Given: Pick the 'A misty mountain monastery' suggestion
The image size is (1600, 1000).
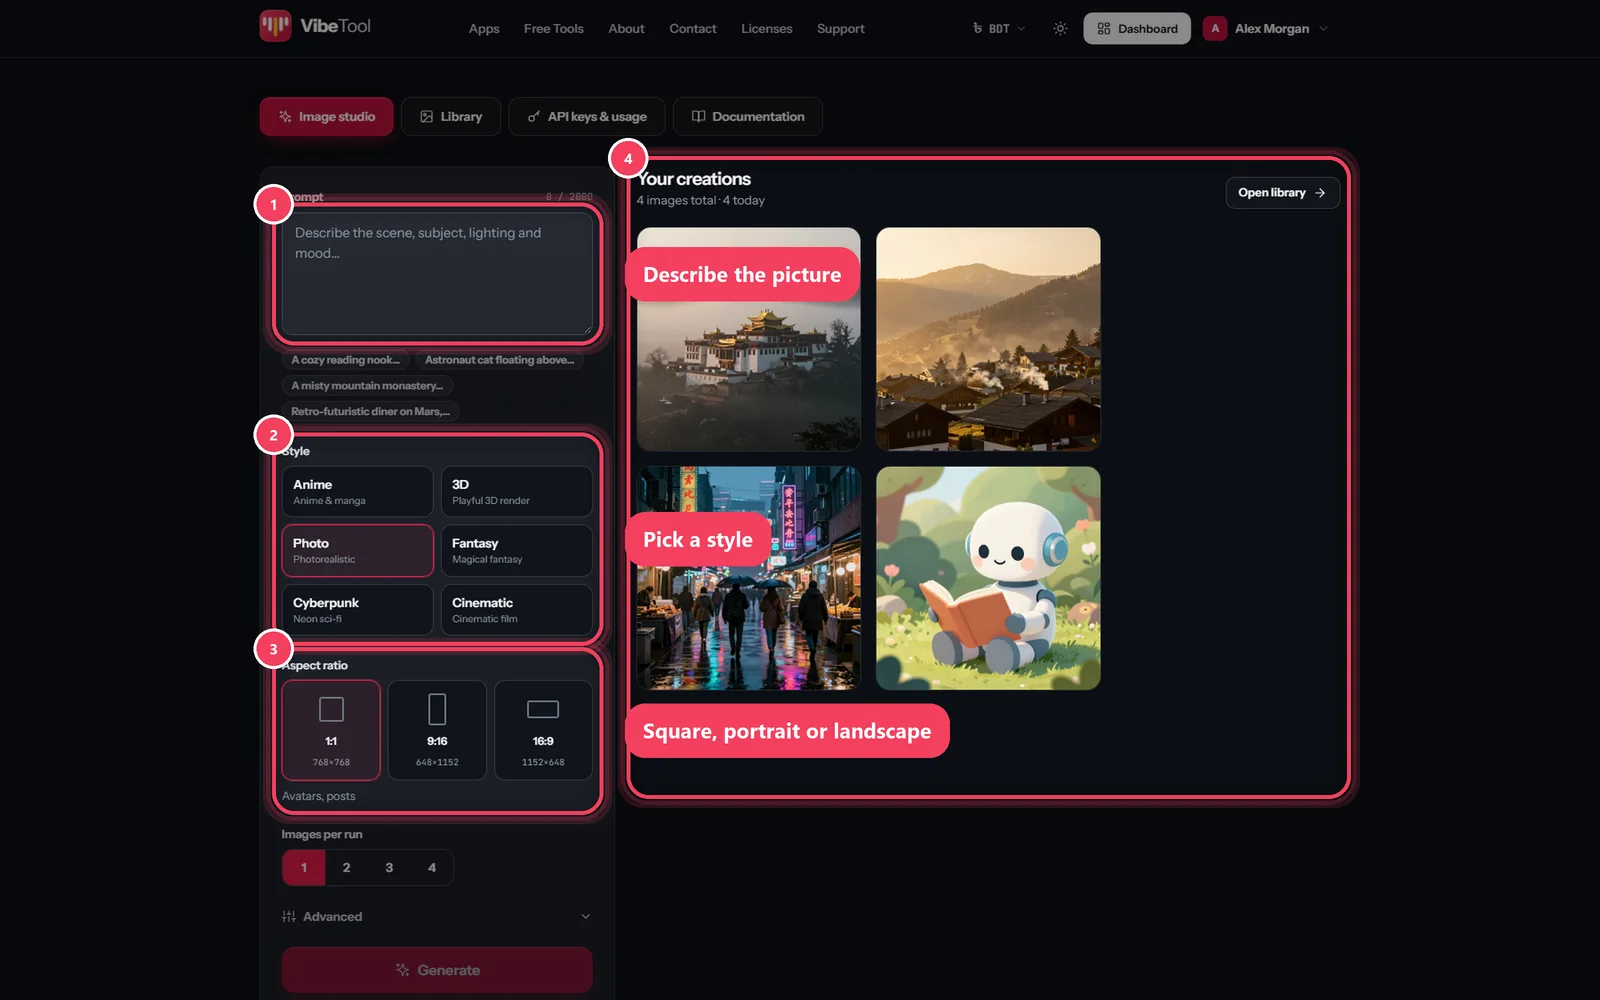Looking at the screenshot, I should click(x=367, y=386).
